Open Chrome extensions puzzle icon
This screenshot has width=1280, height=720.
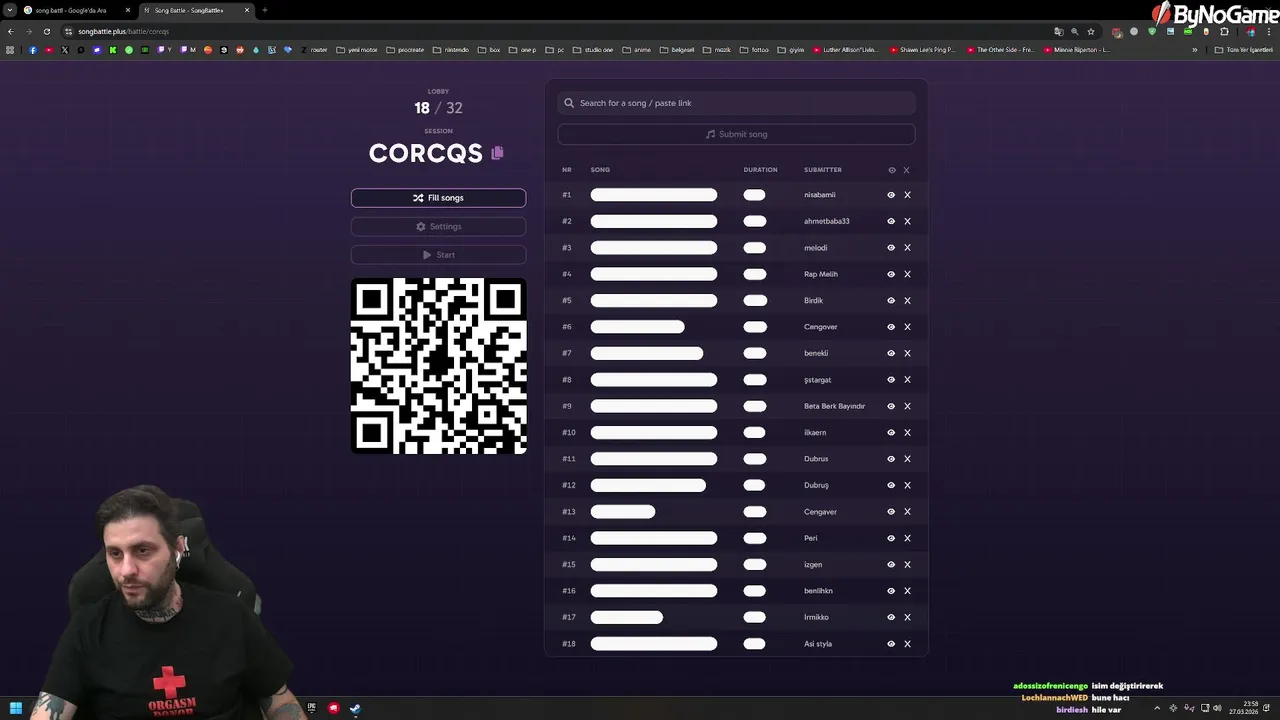(1224, 31)
